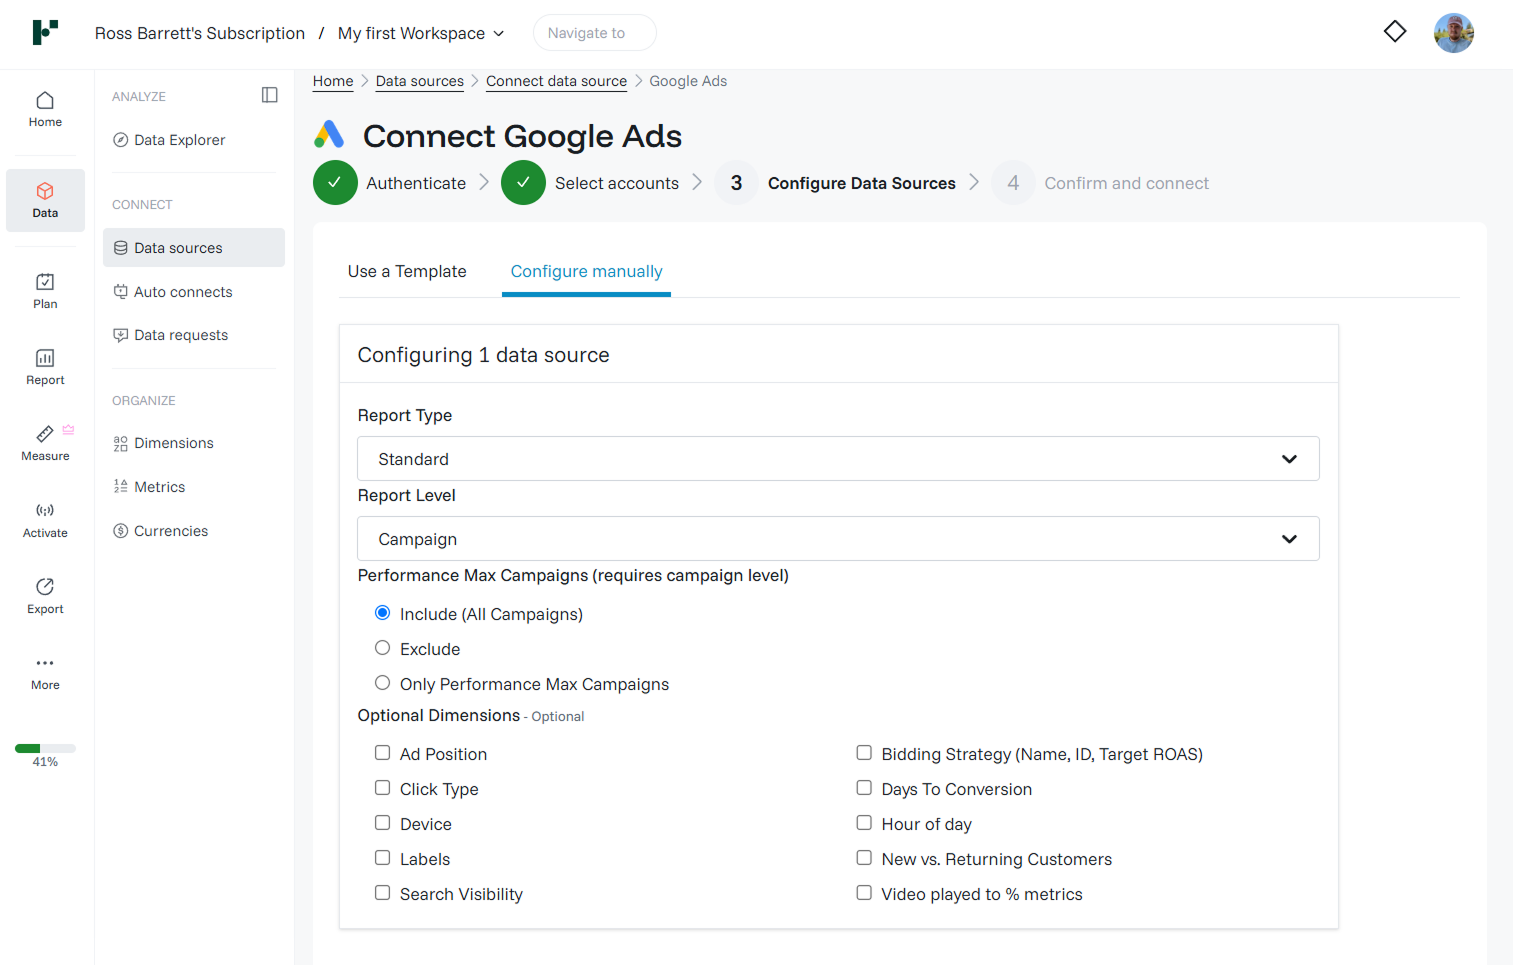
Task: Click the diamond icon in top bar
Action: (1395, 32)
